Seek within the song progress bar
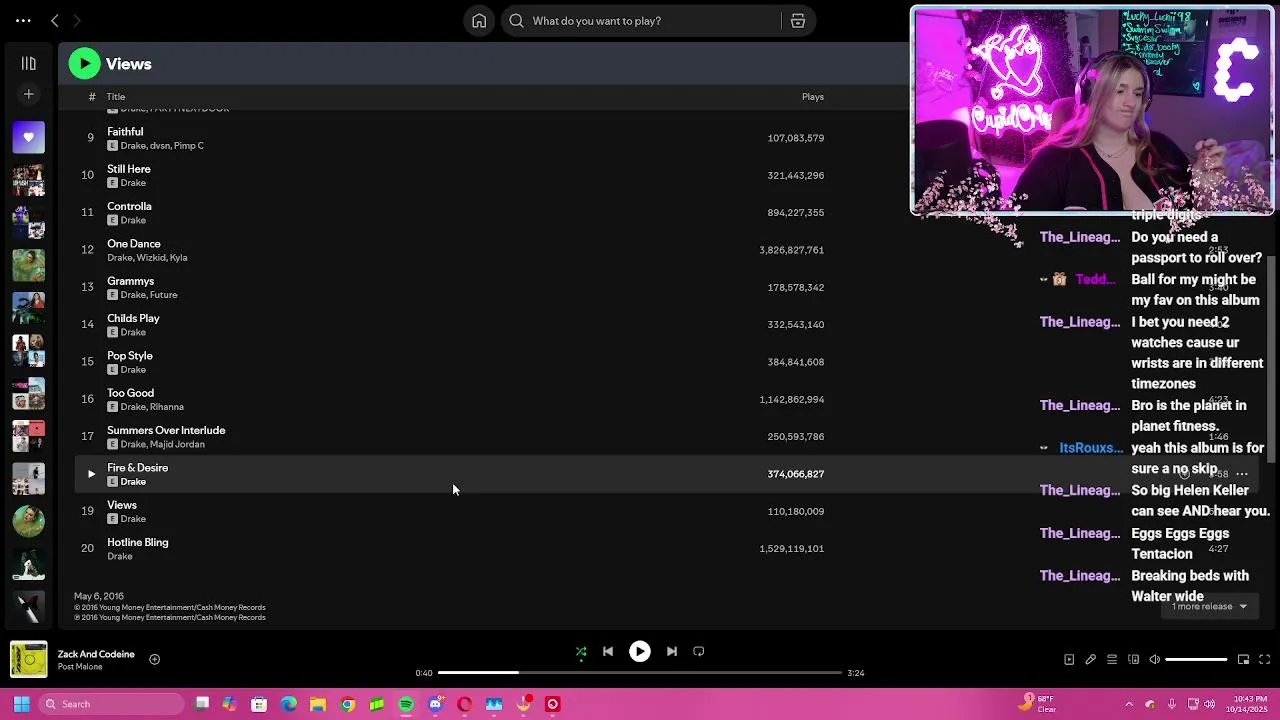The width and height of the screenshot is (1280, 720). (x=640, y=673)
